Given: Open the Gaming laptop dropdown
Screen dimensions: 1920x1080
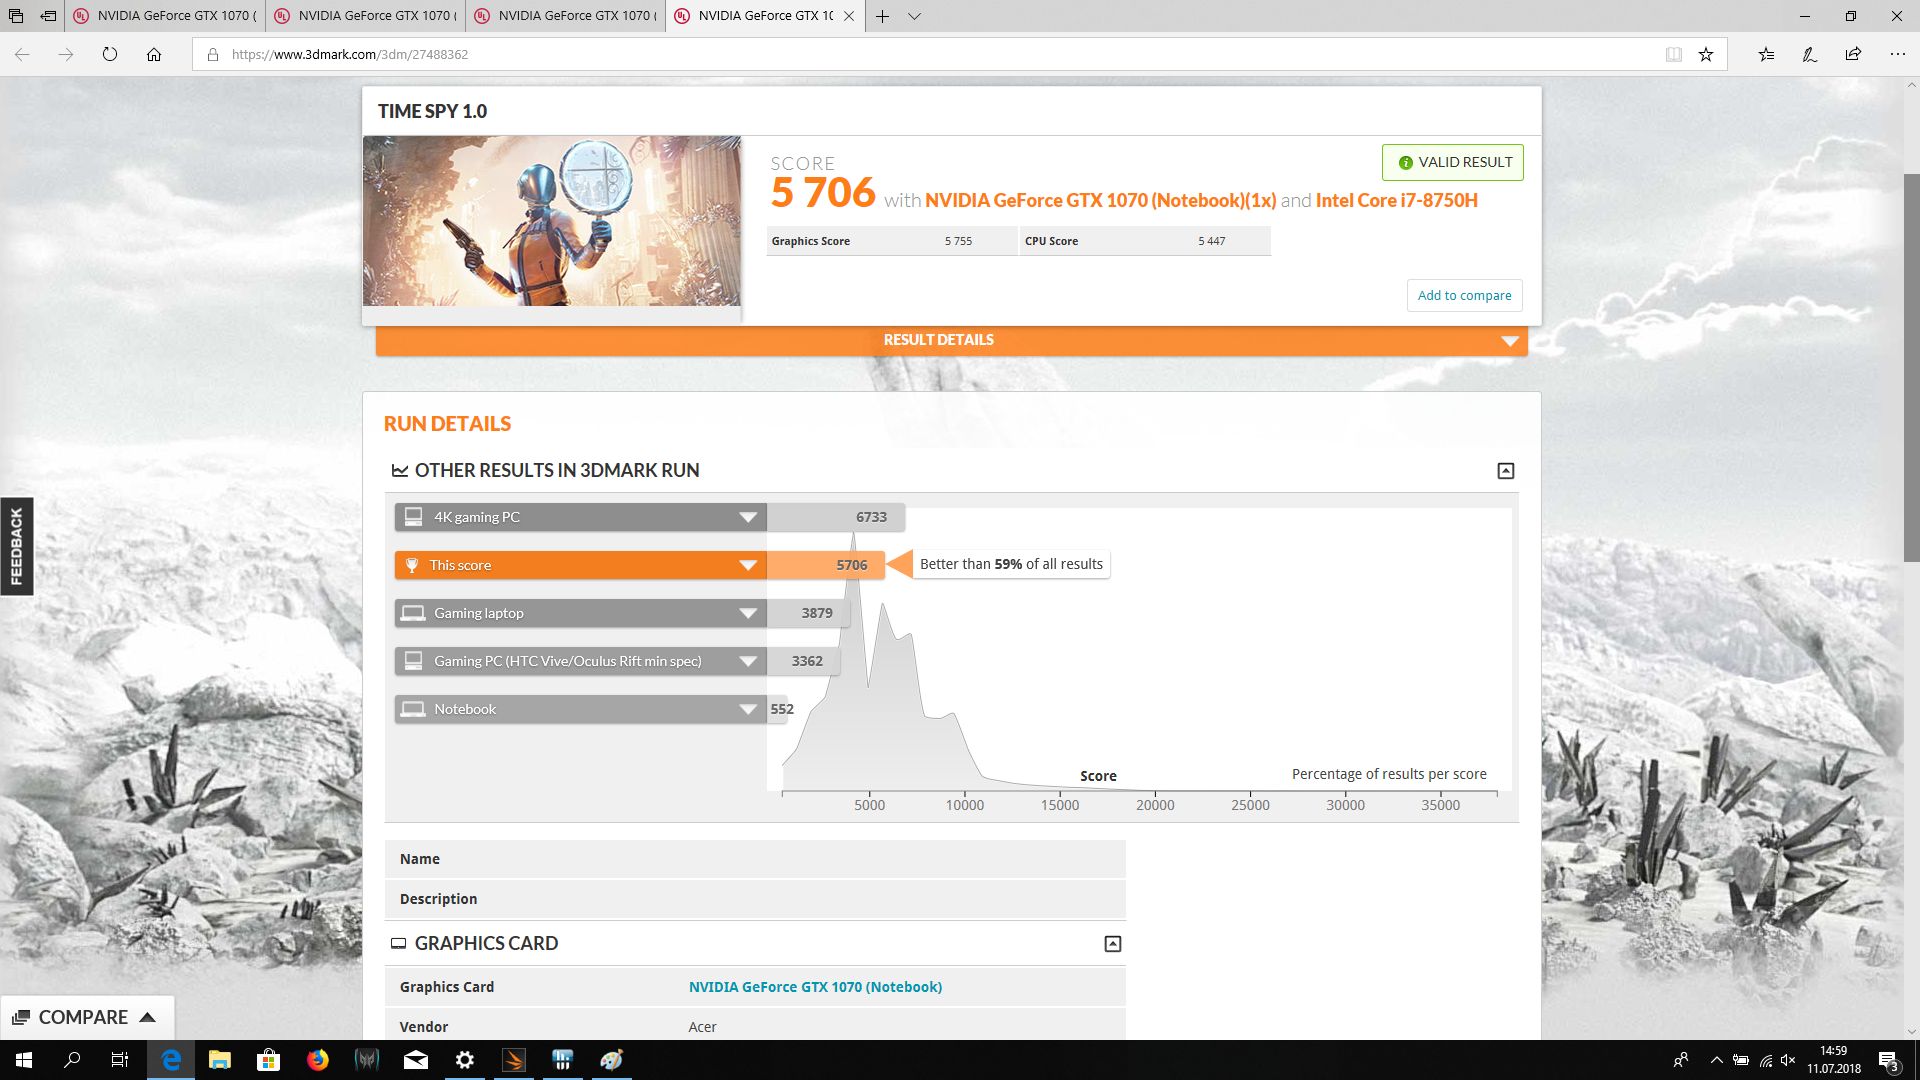Looking at the screenshot, I should point(748,613).
